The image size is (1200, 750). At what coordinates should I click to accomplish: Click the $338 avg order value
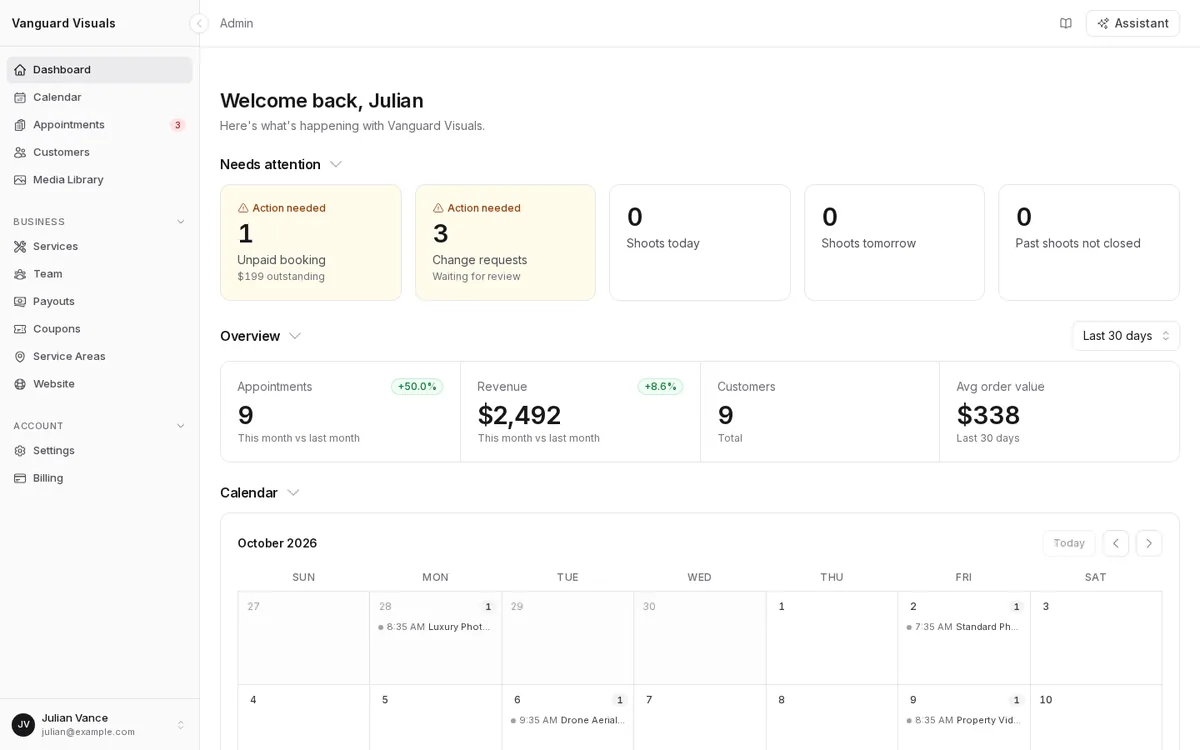988,415
